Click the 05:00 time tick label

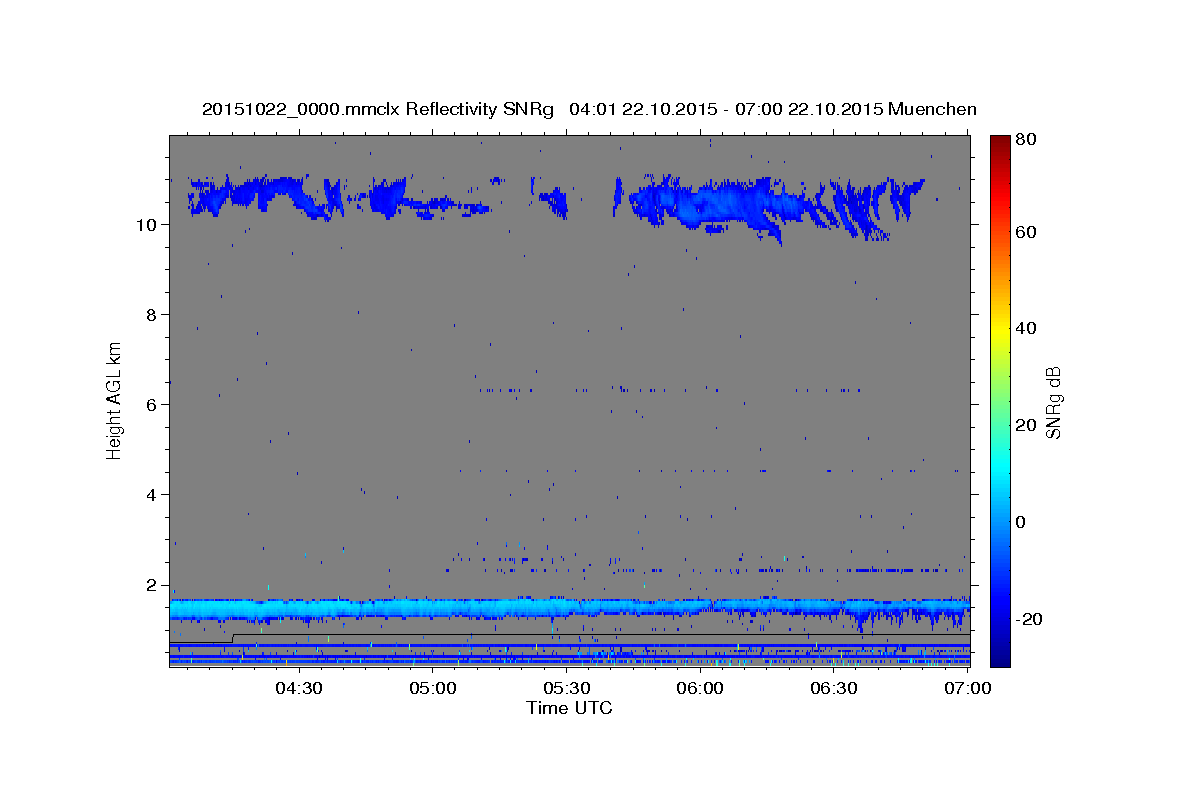[x=432, y=688]
